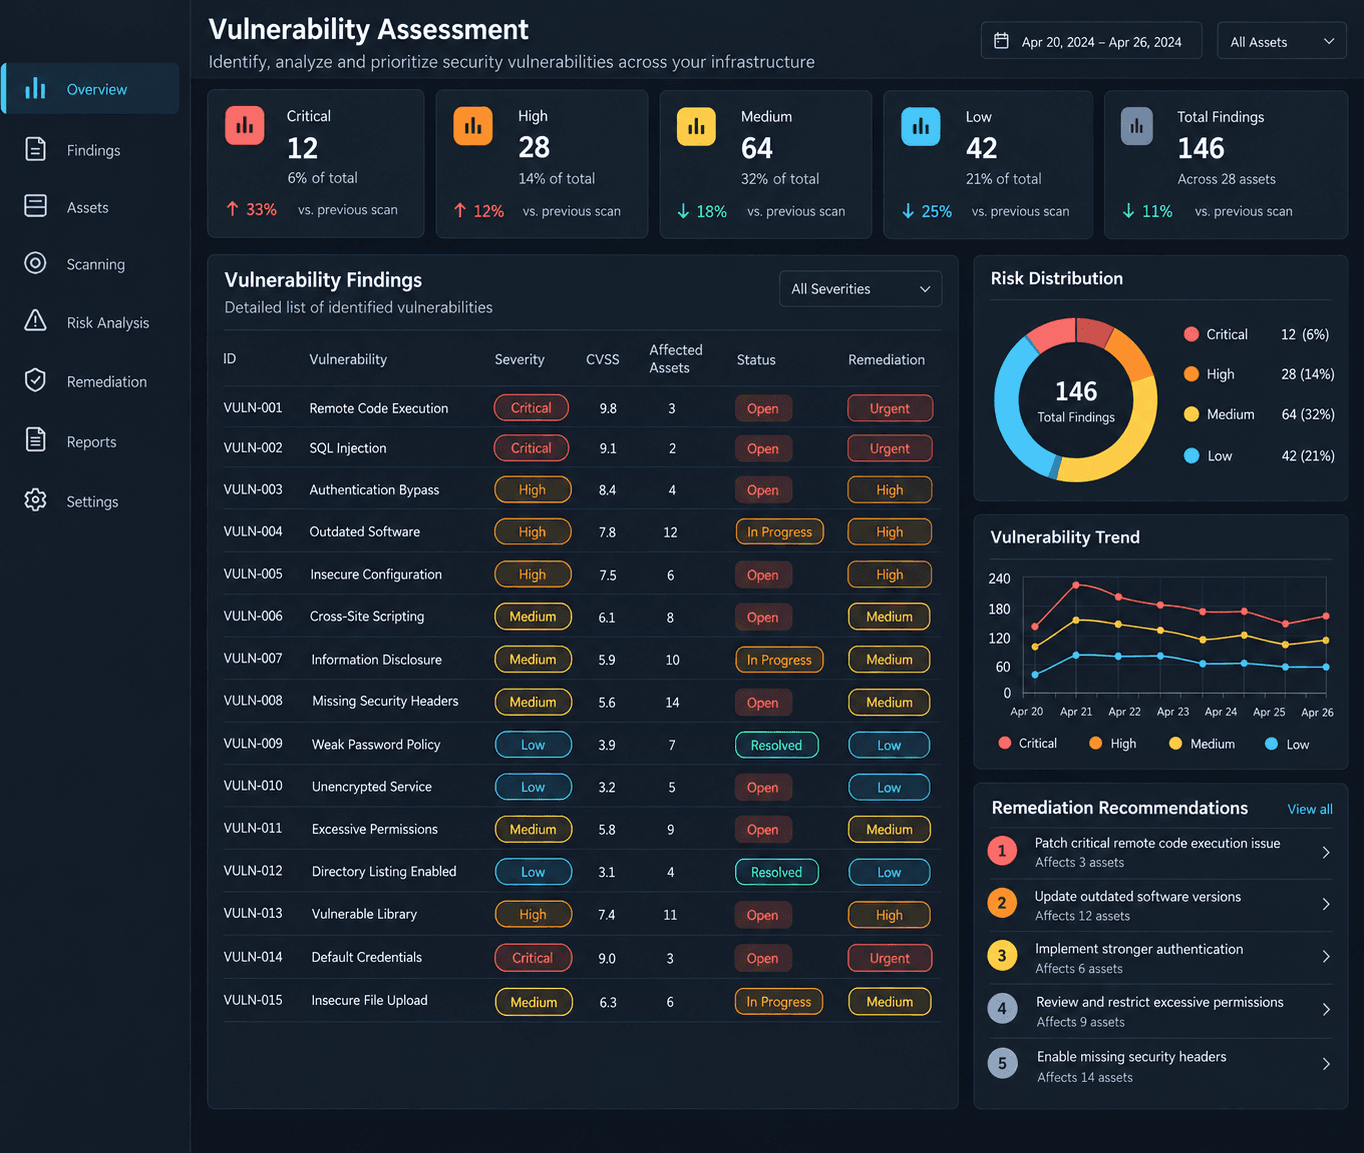The image size is (1364, 1153).
Task: Click numbered badge 4 in Remediation Recommendations
Action: tap(1002, 1008)
